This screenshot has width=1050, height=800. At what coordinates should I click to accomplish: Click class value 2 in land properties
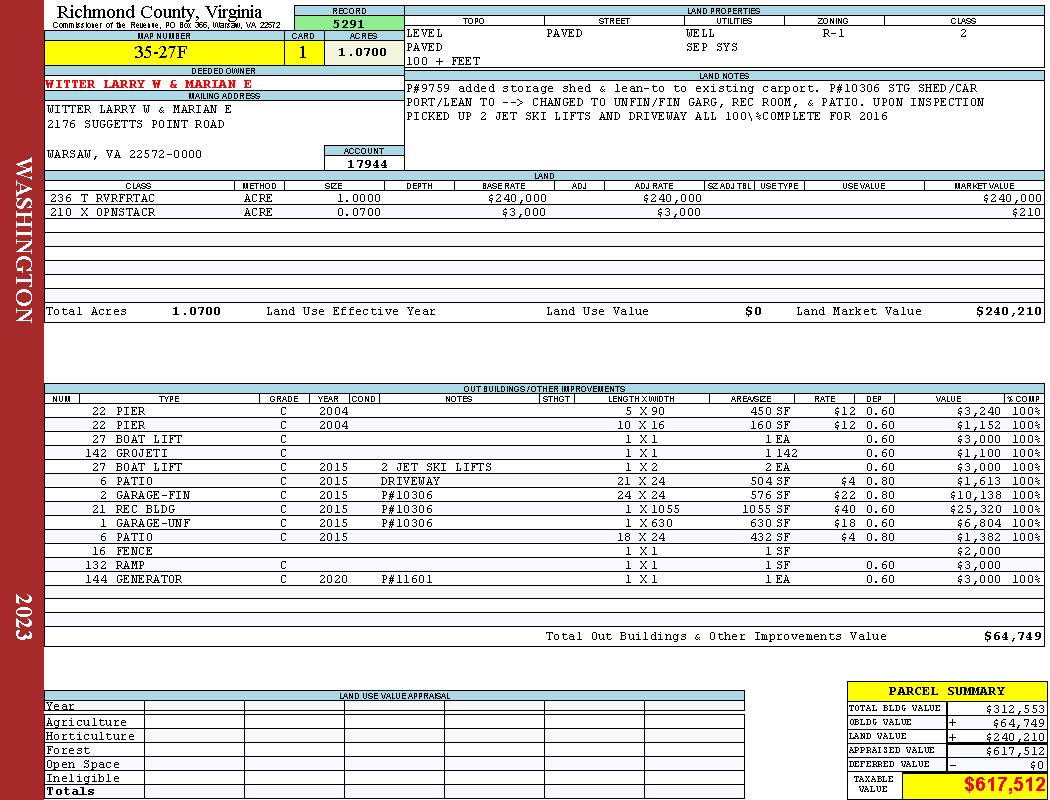coord(963,33)
